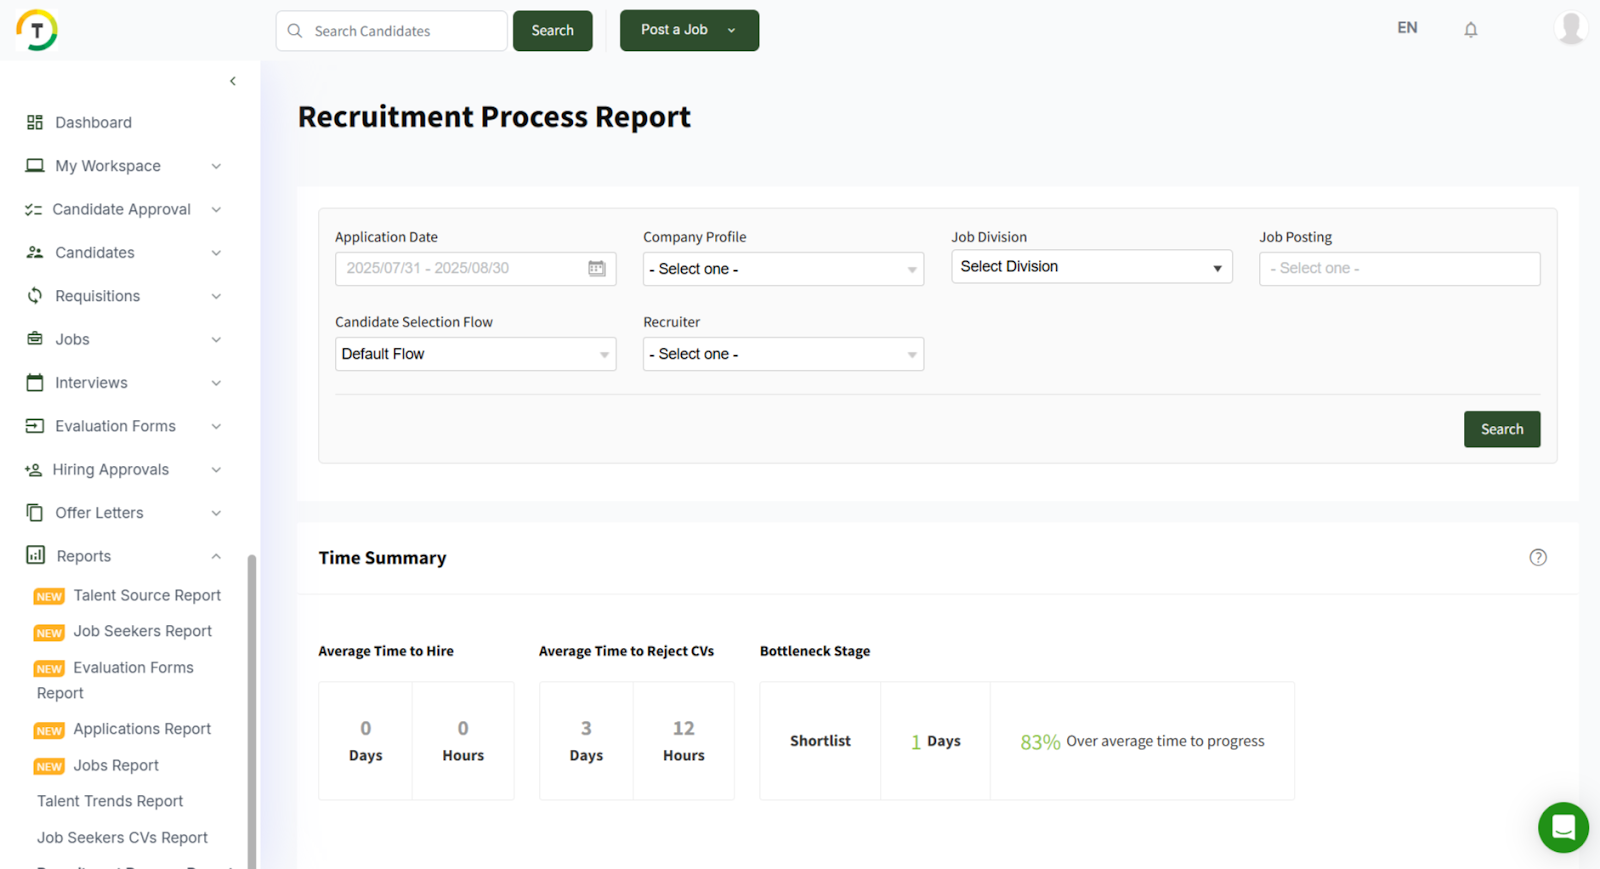Open the Company Profile dropdown

[782, 269]
